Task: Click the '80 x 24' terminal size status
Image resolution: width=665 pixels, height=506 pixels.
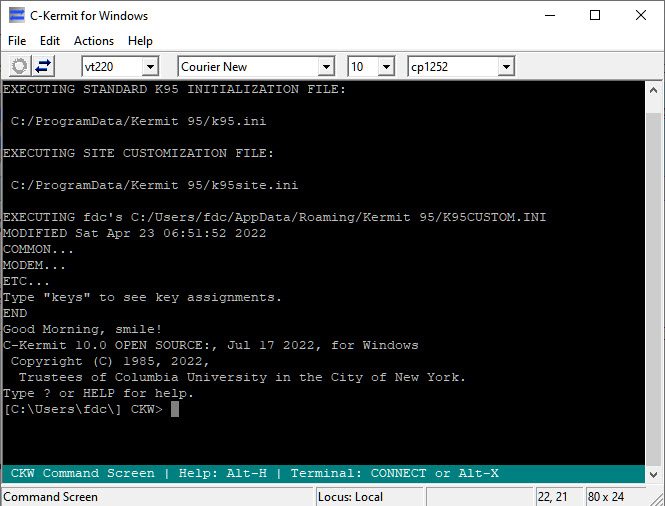Action: coord(606,497)
